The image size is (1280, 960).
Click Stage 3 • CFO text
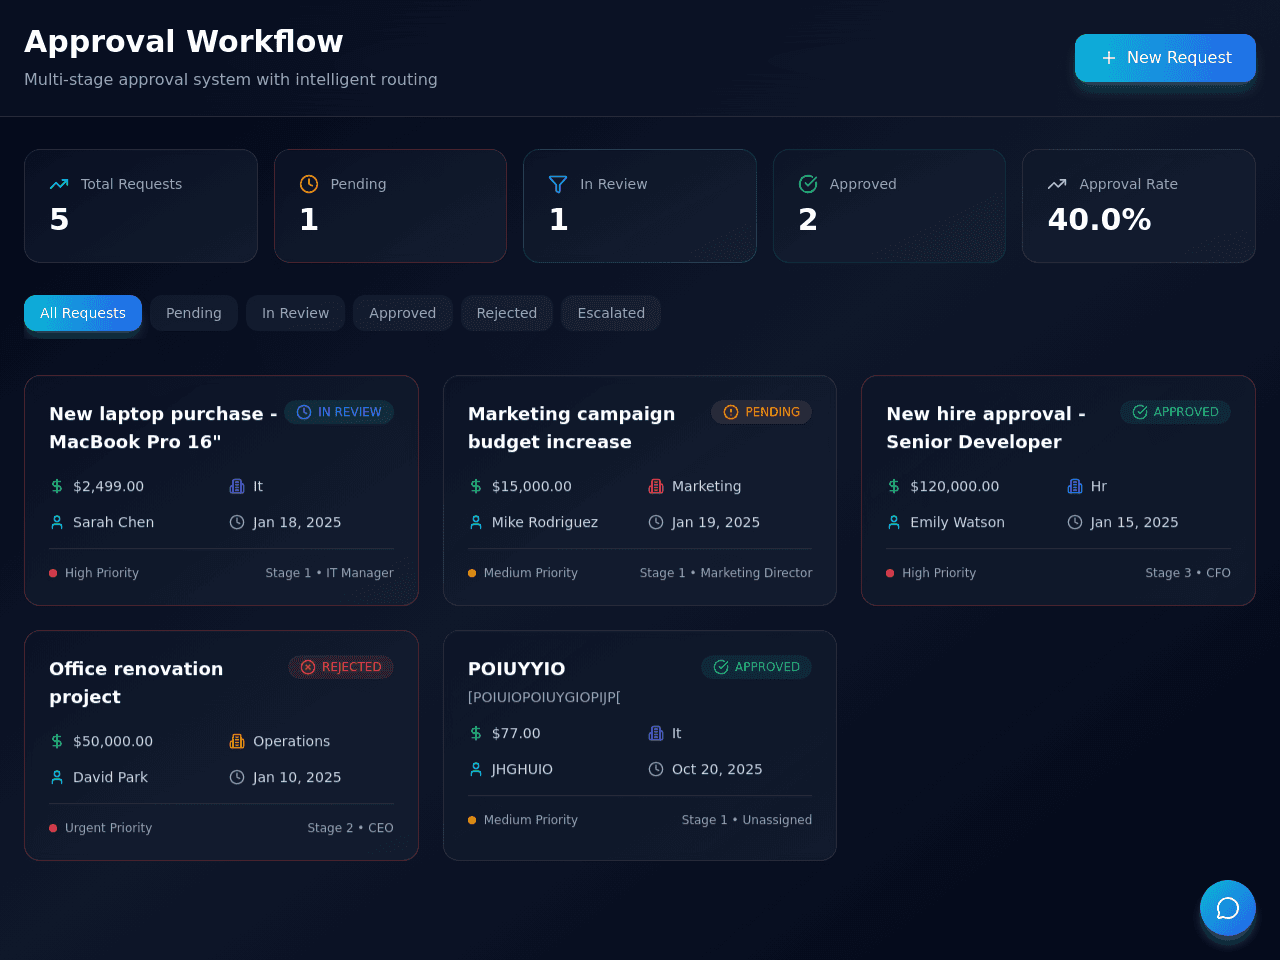point(1188,573)
